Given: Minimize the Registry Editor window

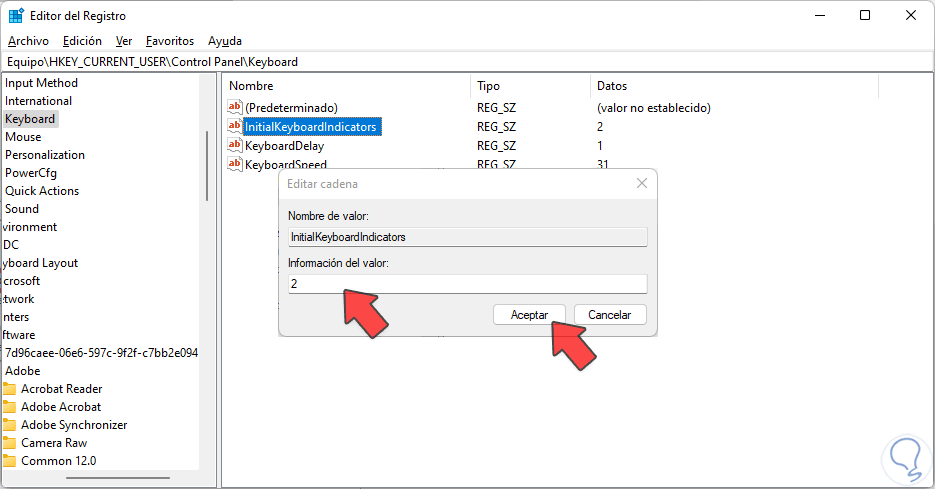Looking at the screenshot, I should point(820,16).
